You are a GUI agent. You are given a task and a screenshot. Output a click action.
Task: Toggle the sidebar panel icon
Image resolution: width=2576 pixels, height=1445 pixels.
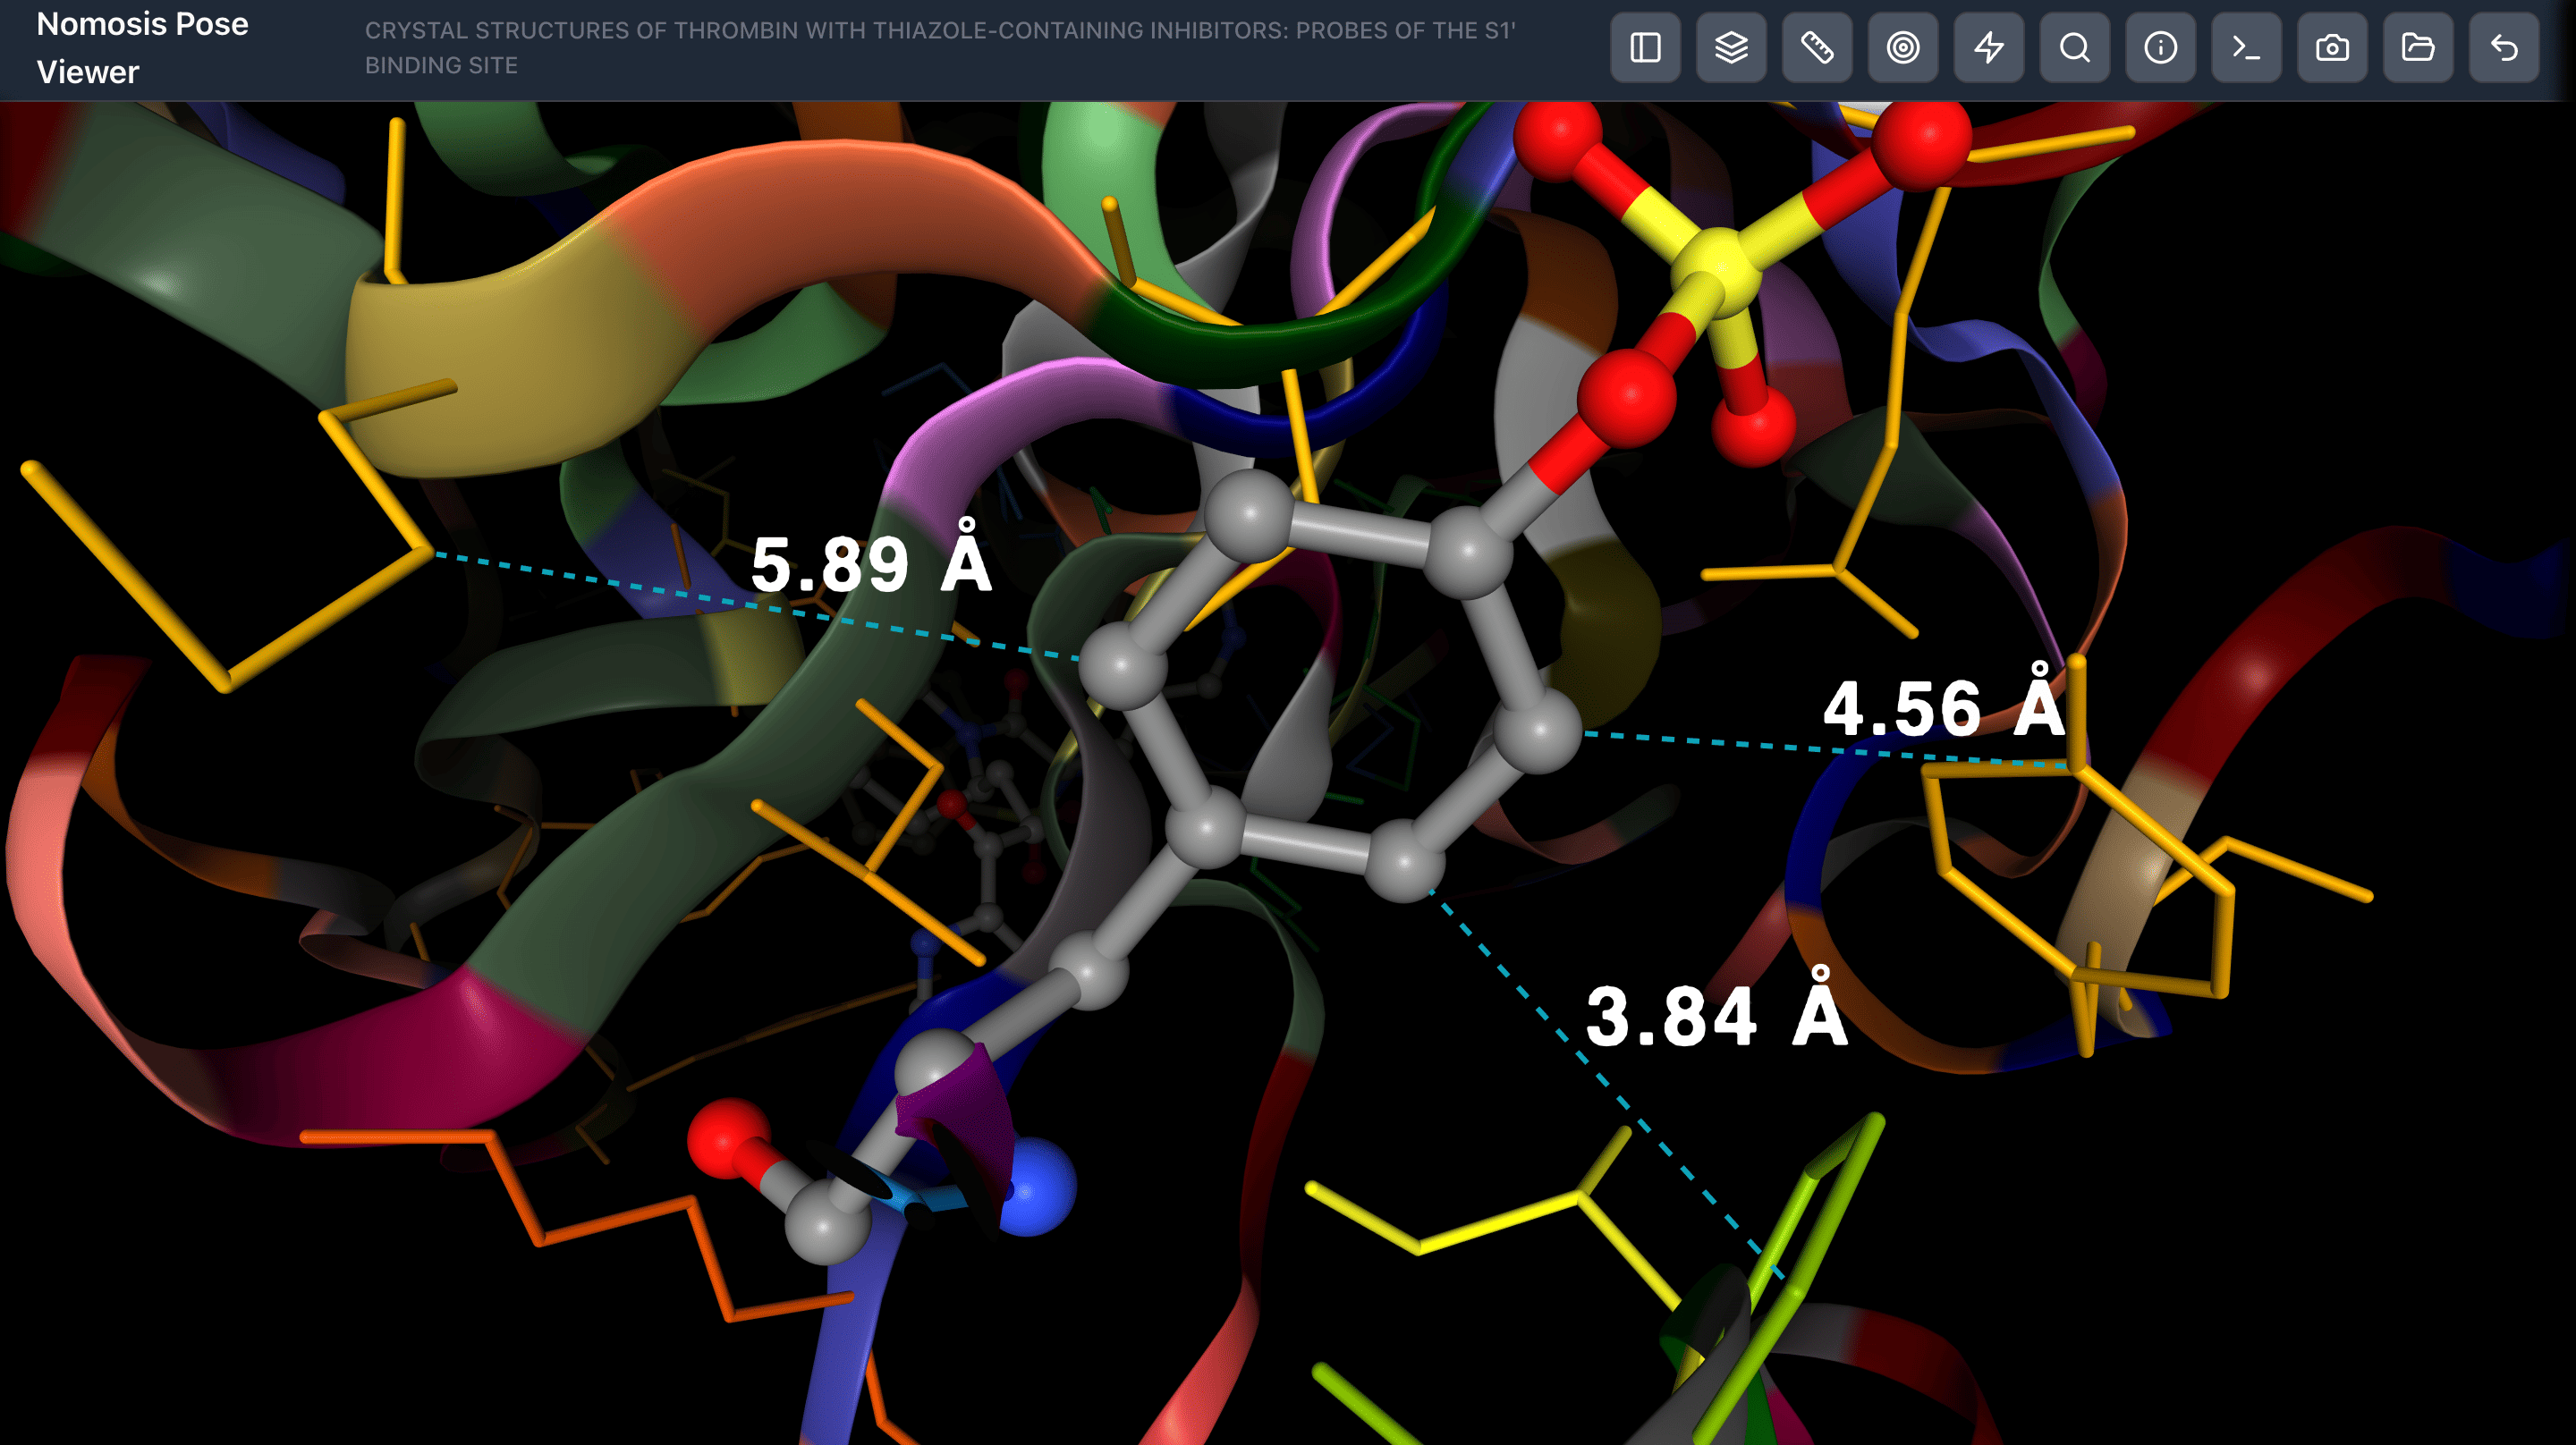click(x=1645, y=47)
